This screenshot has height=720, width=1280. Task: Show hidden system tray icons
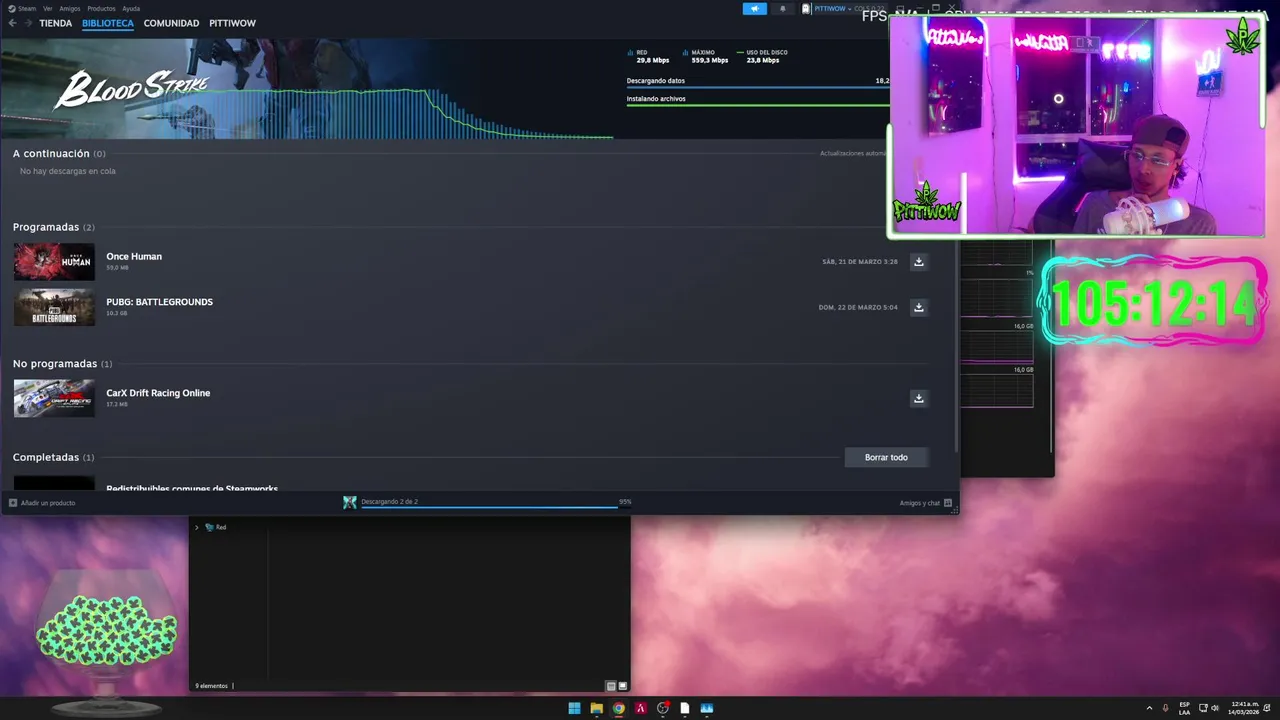pos(1149,708)
